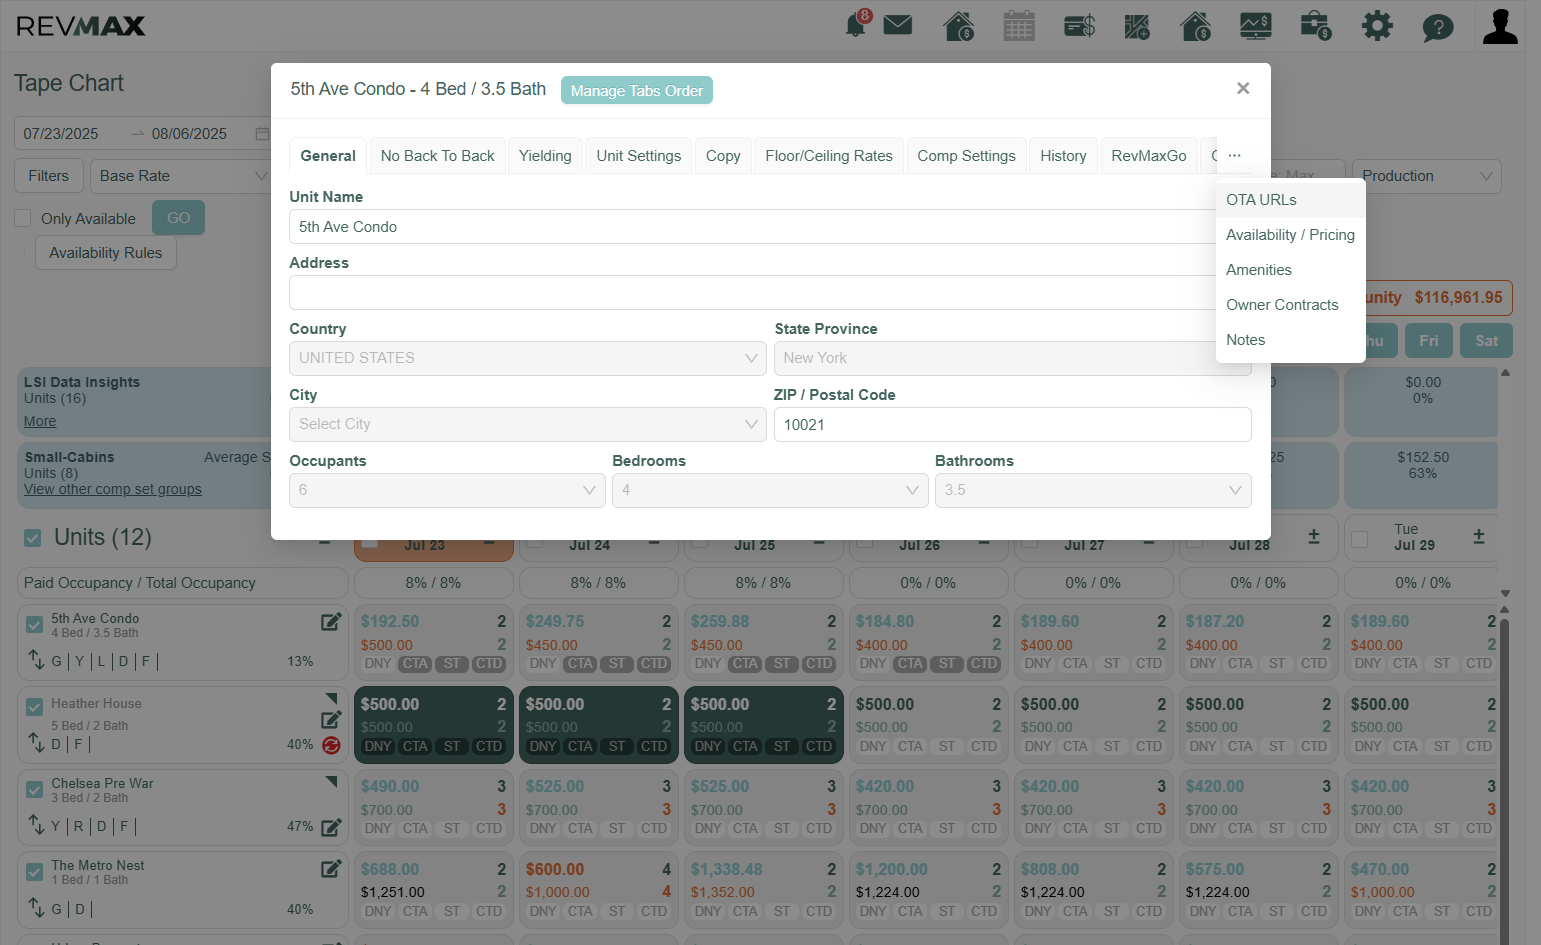Click edit icon for The Metro Nest

[x=331, y=869]
